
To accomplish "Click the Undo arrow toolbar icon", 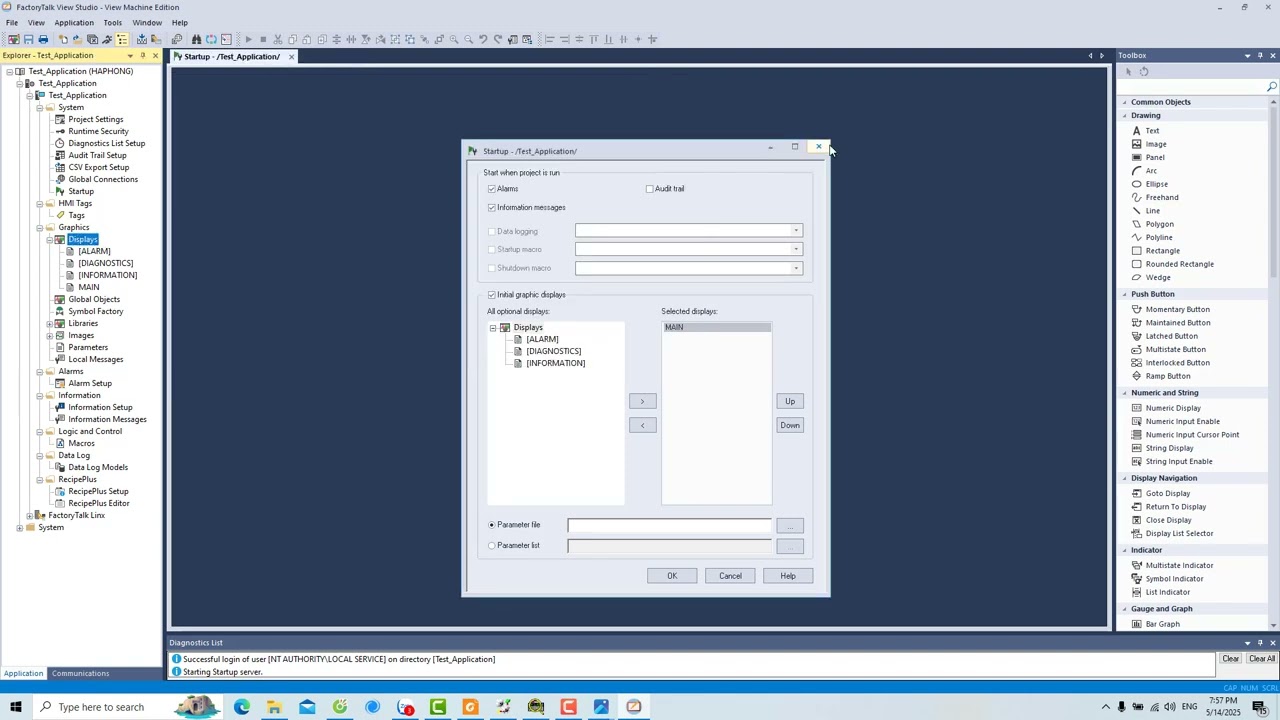I will click(x=483, y=39).
